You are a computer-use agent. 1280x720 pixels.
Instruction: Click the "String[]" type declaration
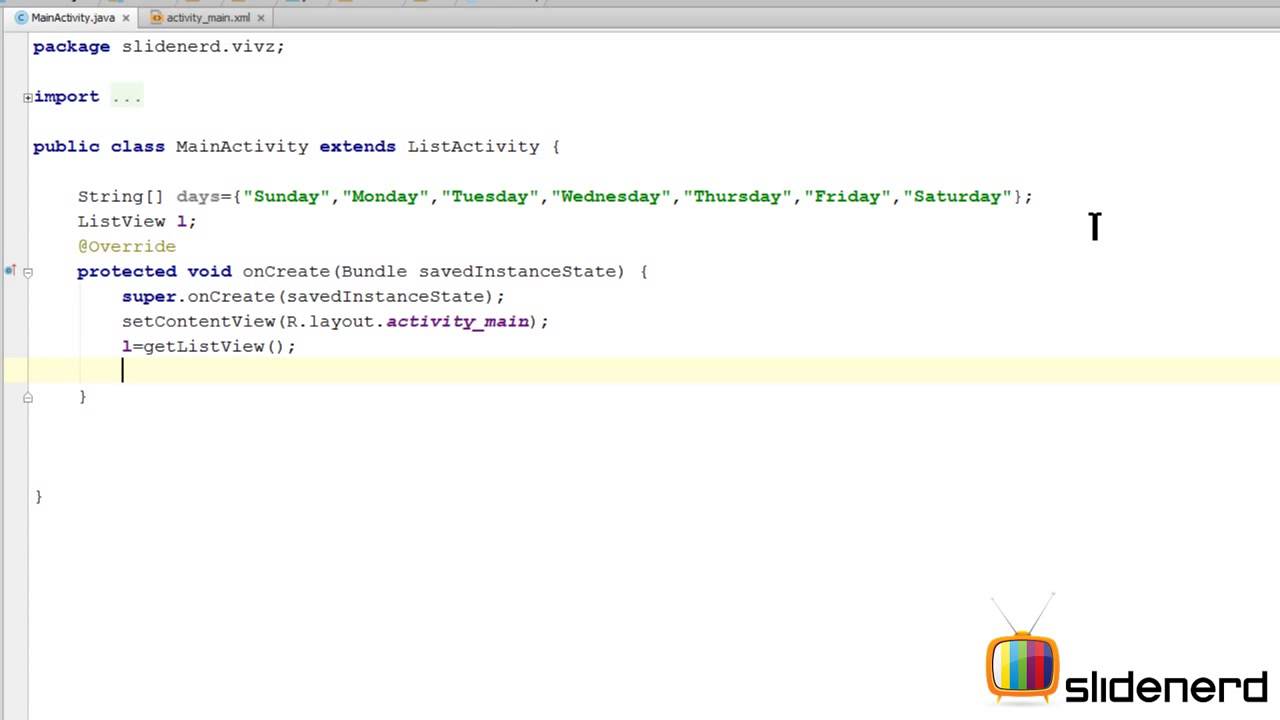pos(121,197)
